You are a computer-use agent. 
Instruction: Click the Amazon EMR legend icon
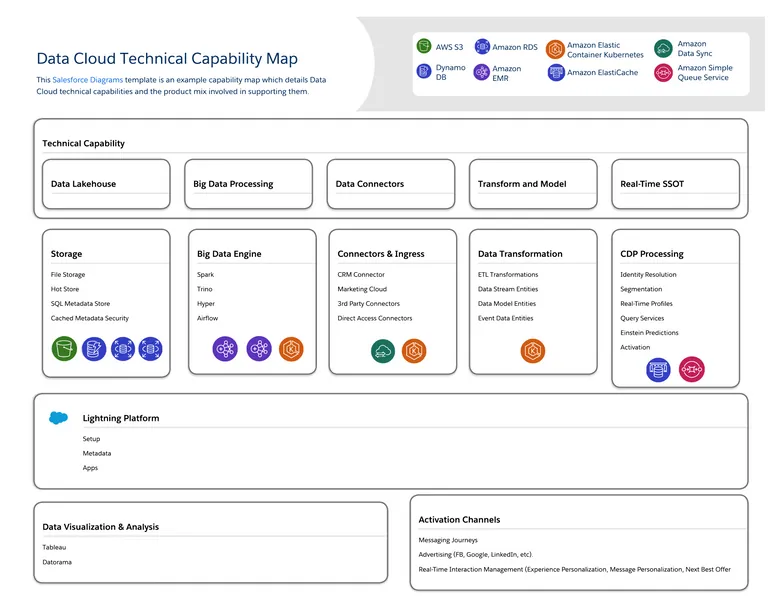coord(482,73)
